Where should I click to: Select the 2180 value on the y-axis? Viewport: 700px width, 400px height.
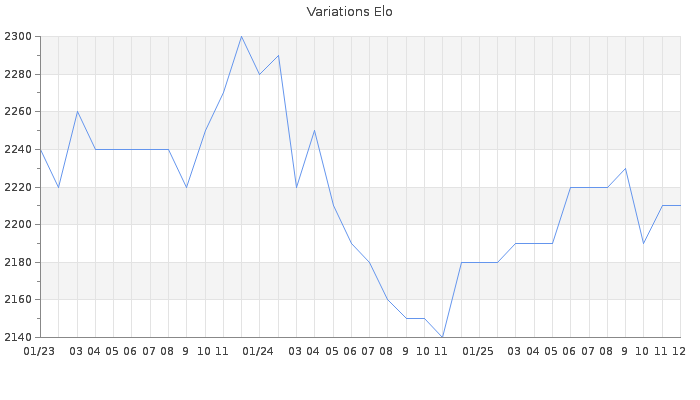(x=18, y=262)
